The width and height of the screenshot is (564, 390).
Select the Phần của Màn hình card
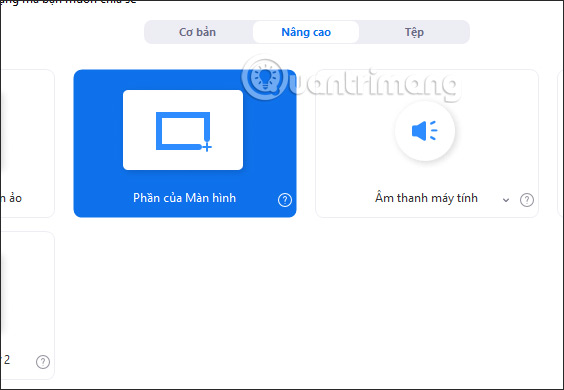pos(185,143)
